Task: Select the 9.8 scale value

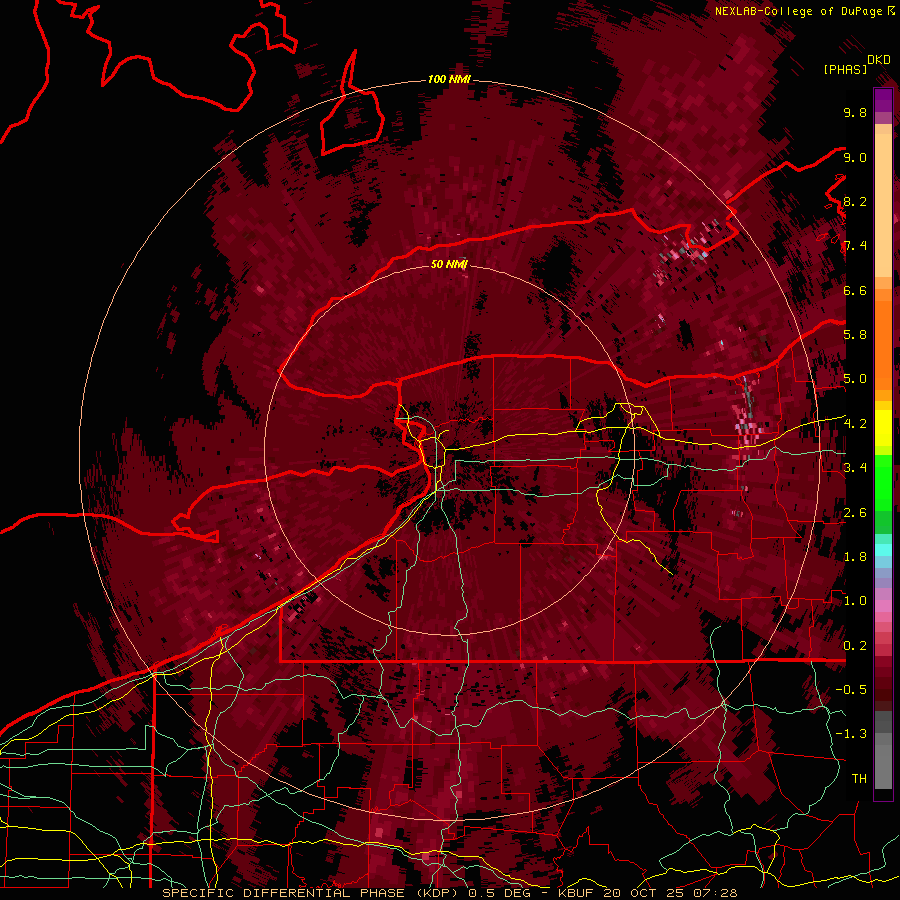Action: click(x=855, y=113)
